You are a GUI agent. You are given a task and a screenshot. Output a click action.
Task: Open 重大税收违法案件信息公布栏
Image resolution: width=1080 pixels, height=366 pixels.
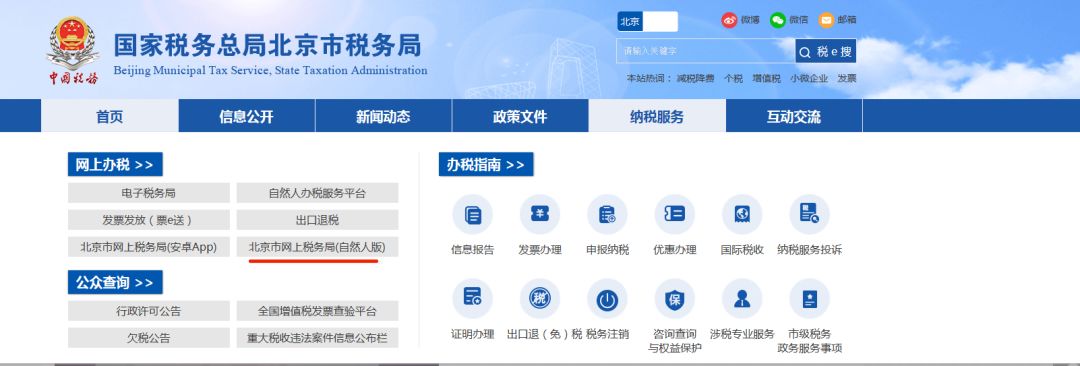(318, 338)
